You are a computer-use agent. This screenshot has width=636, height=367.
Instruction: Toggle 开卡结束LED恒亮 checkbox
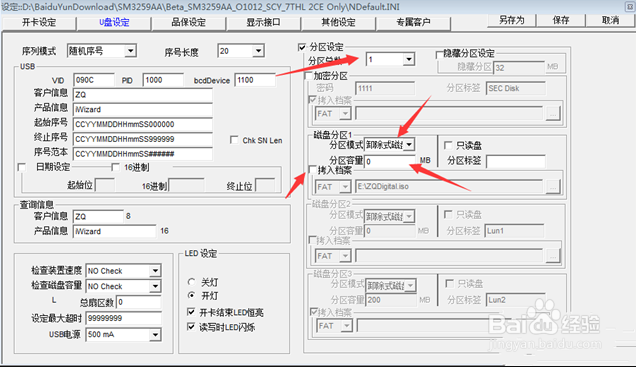pos(191,312)
